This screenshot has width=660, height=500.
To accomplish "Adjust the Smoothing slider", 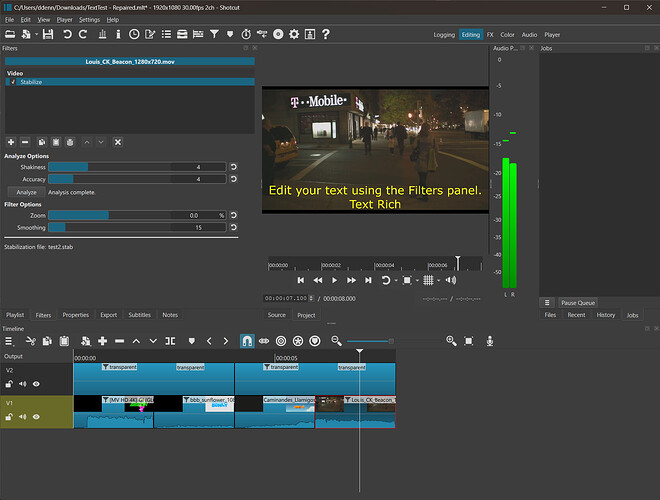I will tap(137, 227).
